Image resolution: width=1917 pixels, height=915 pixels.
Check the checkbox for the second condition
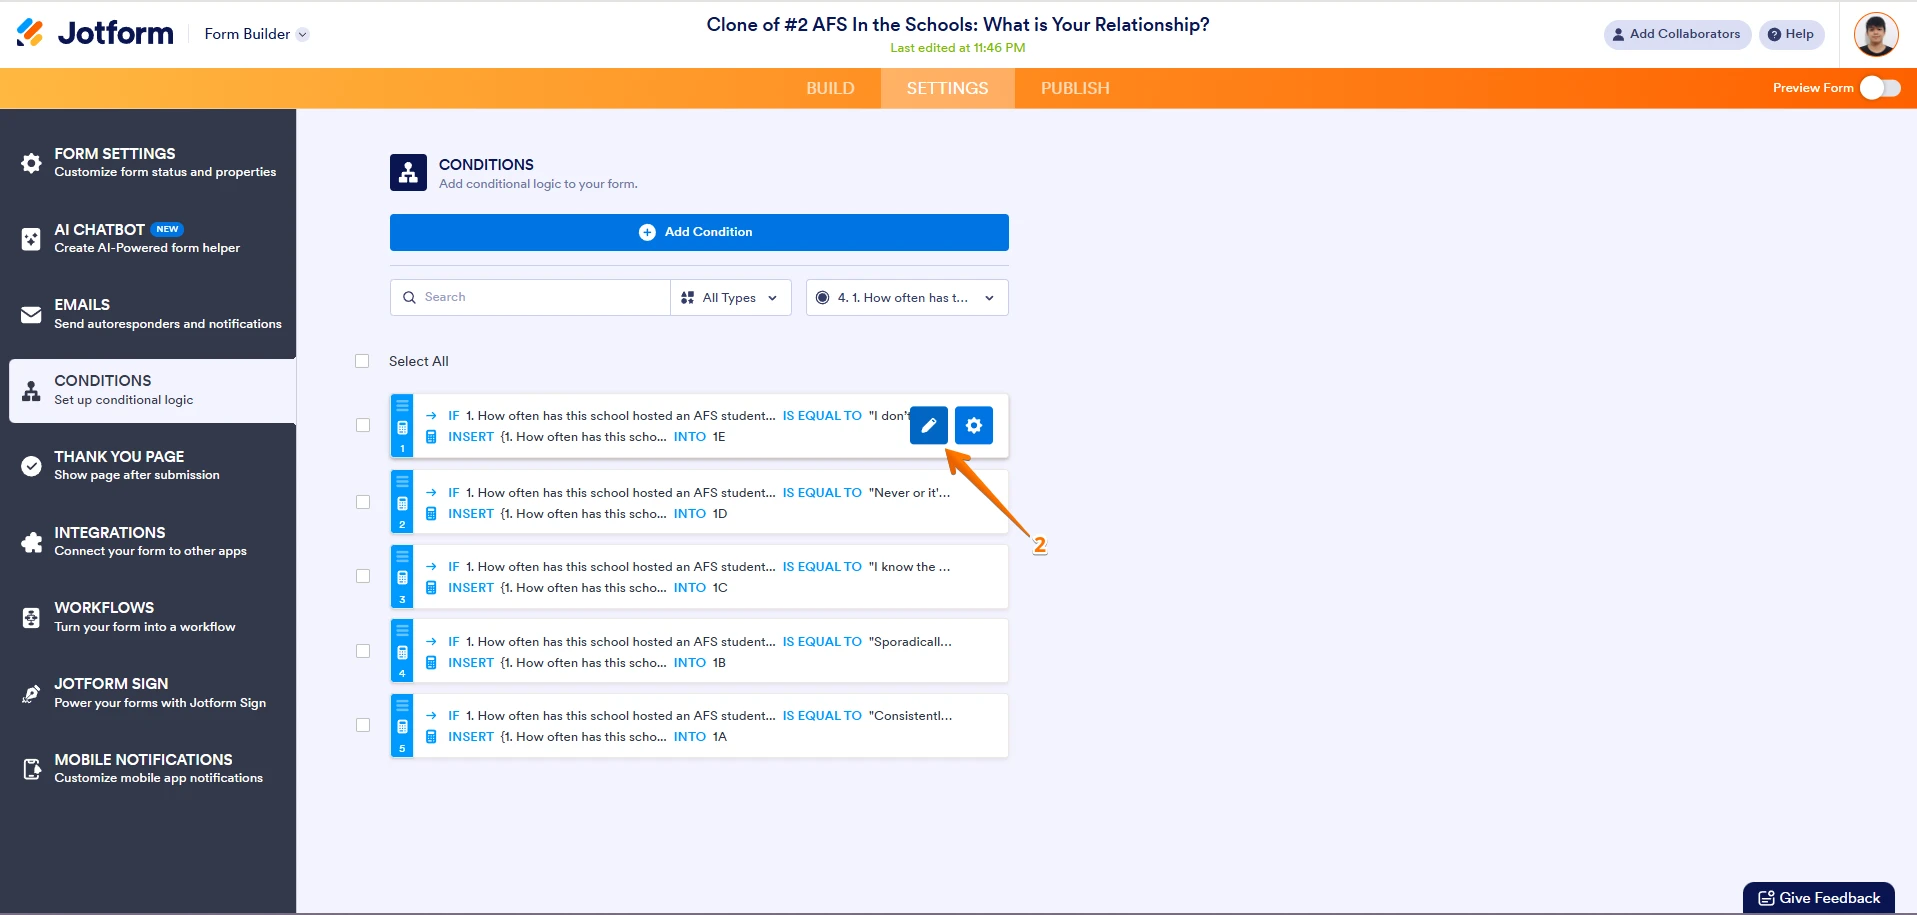point(362,501)
